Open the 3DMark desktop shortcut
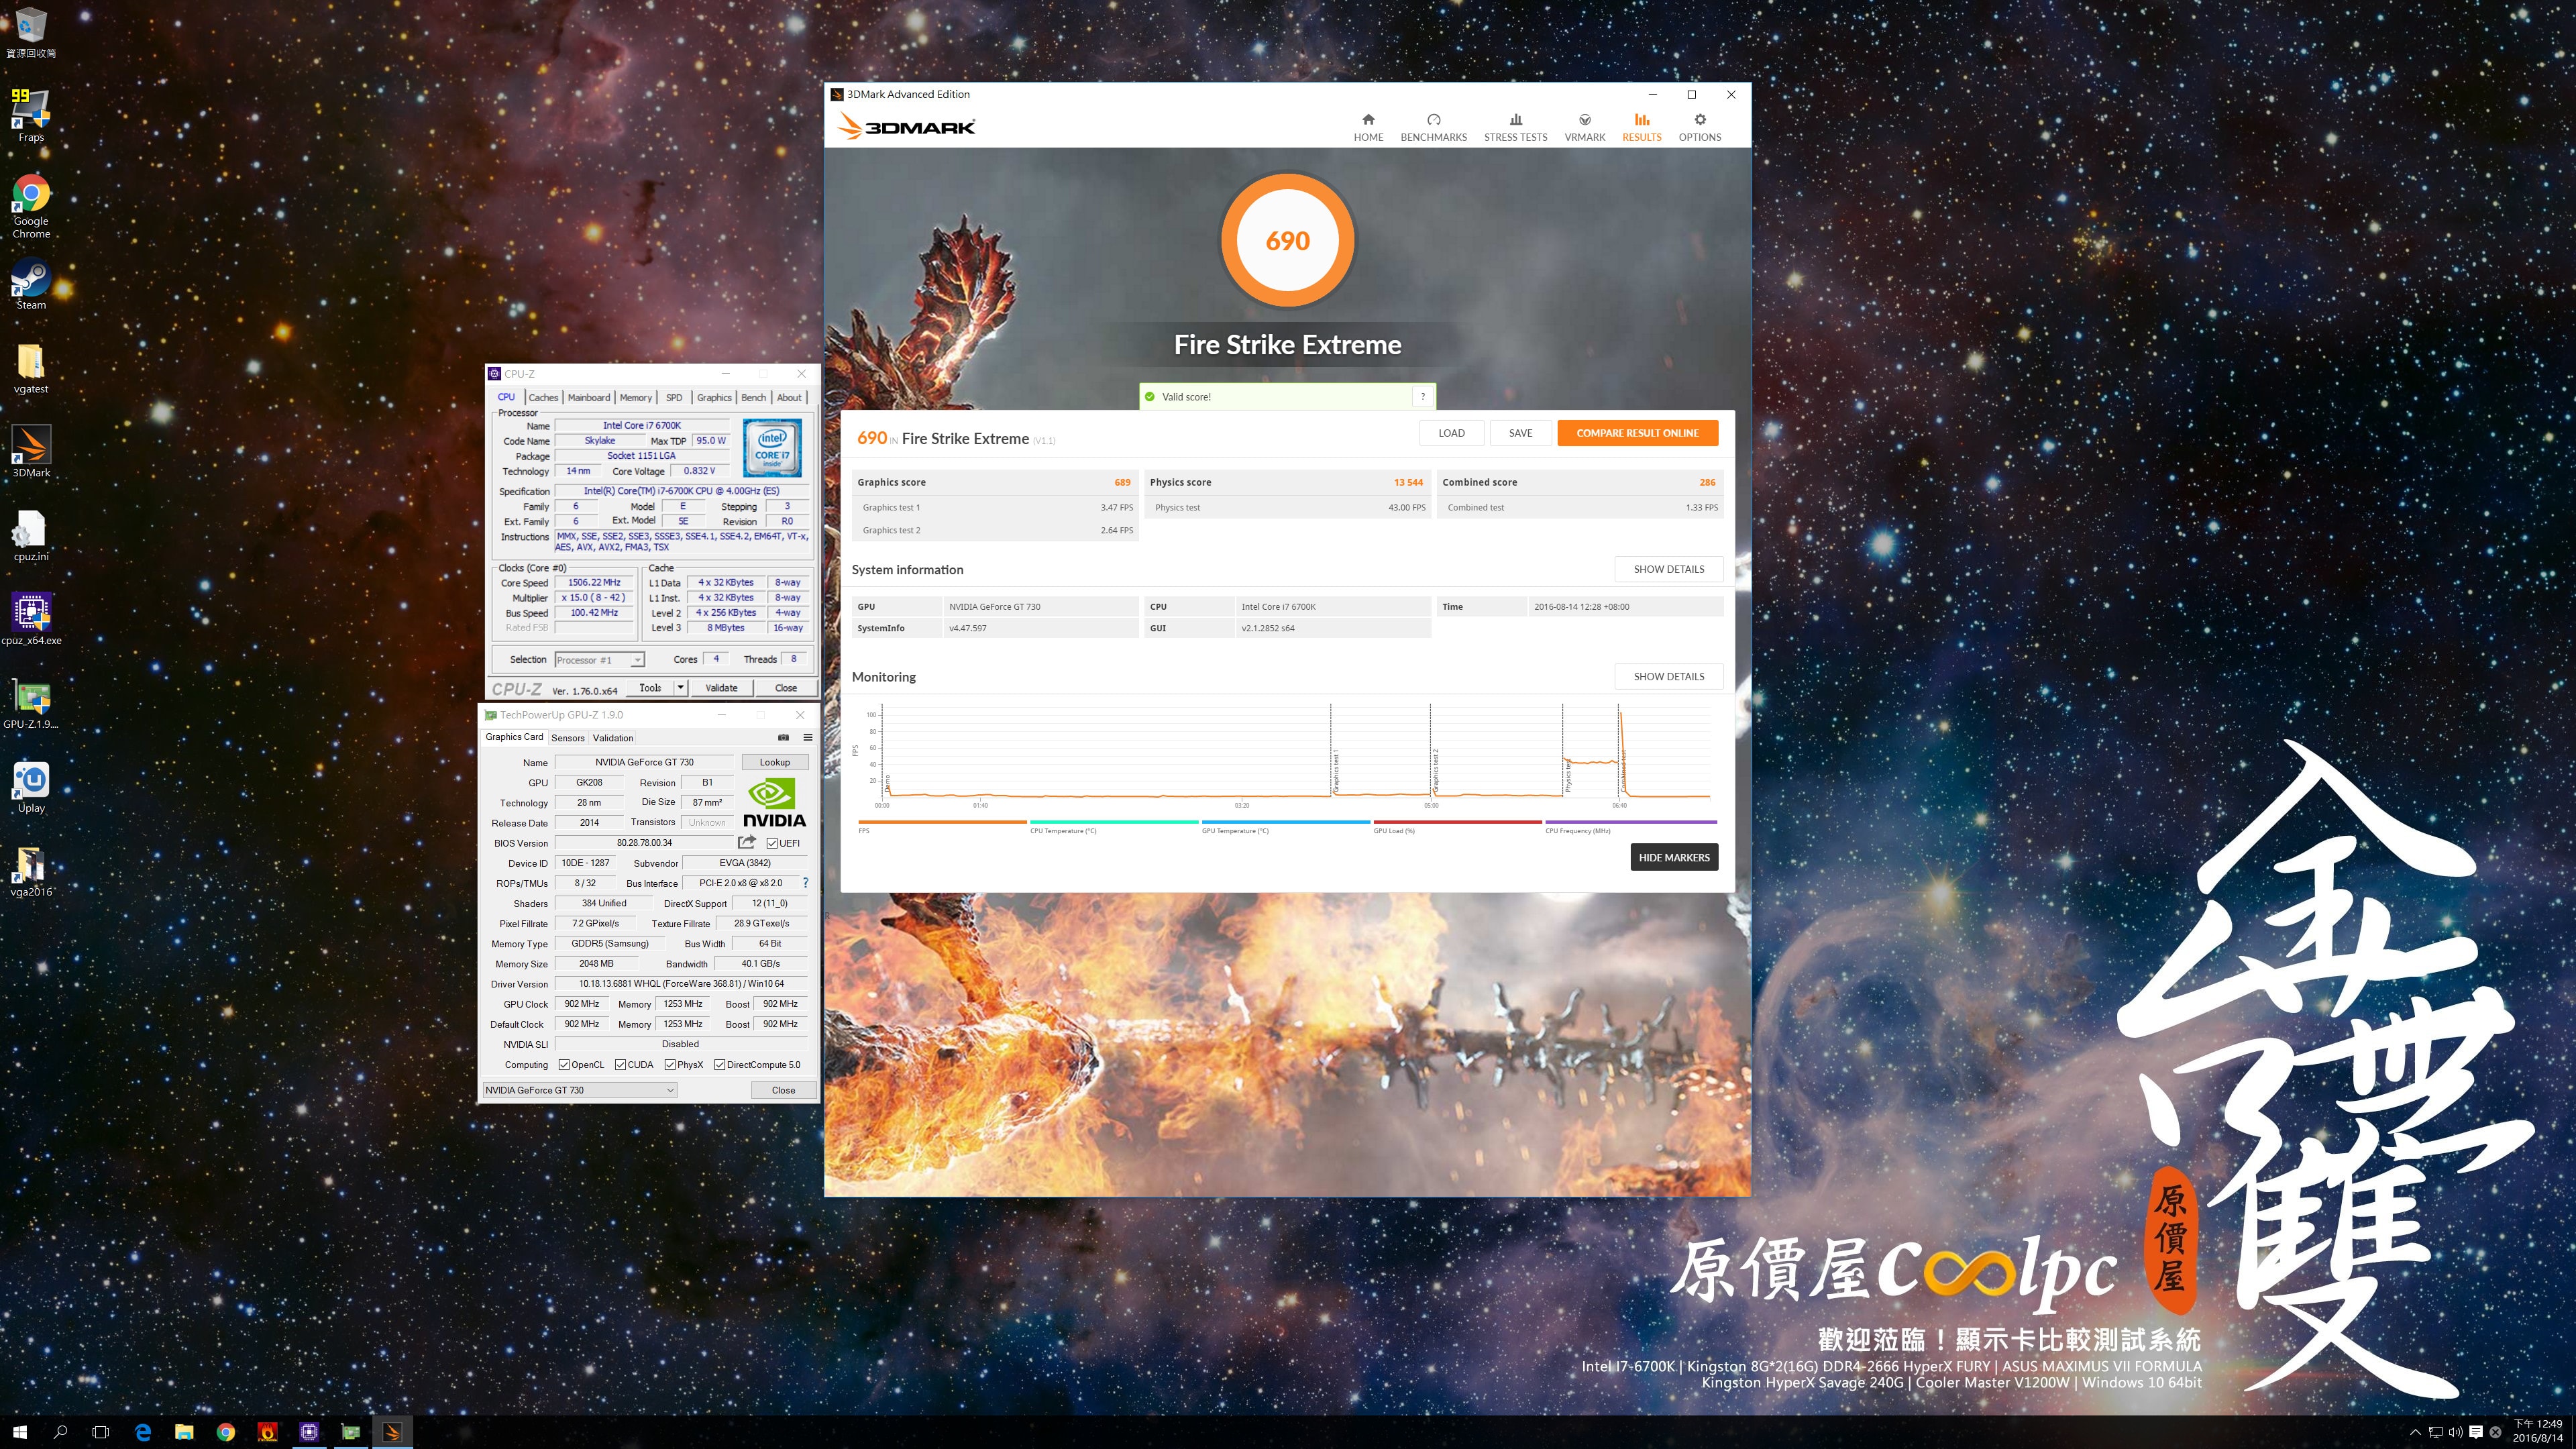 click(x=31, y=451)
